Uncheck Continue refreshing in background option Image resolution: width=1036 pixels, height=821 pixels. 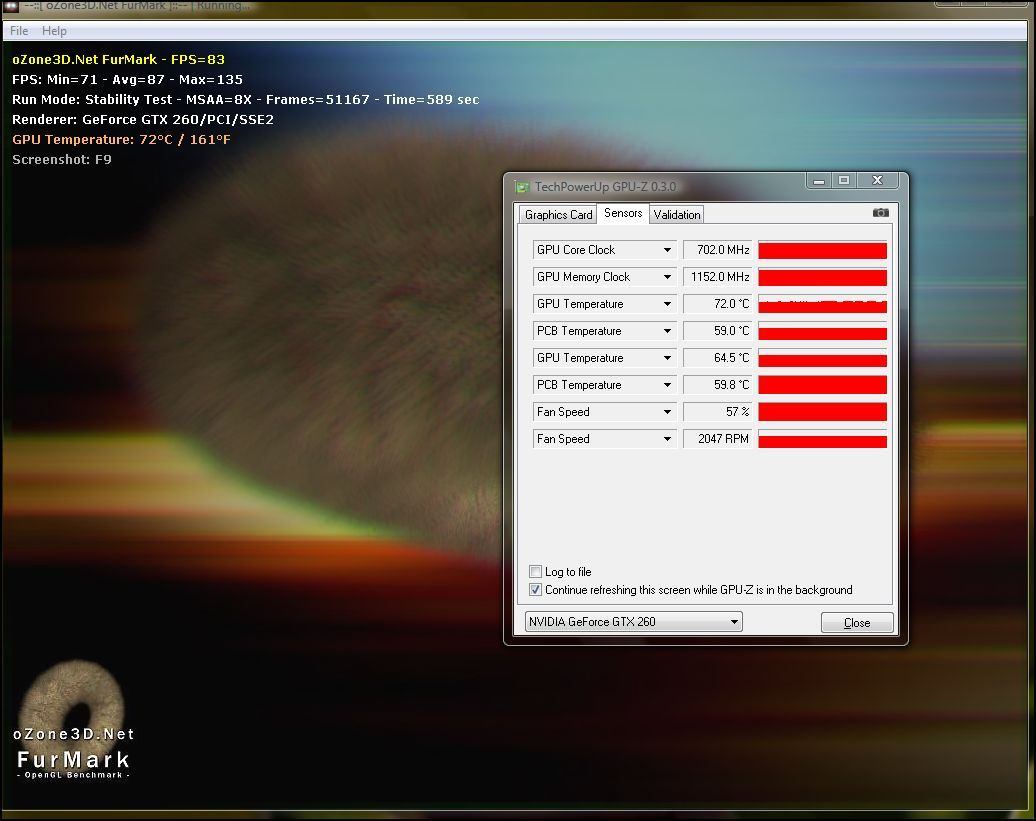[535, 590]
